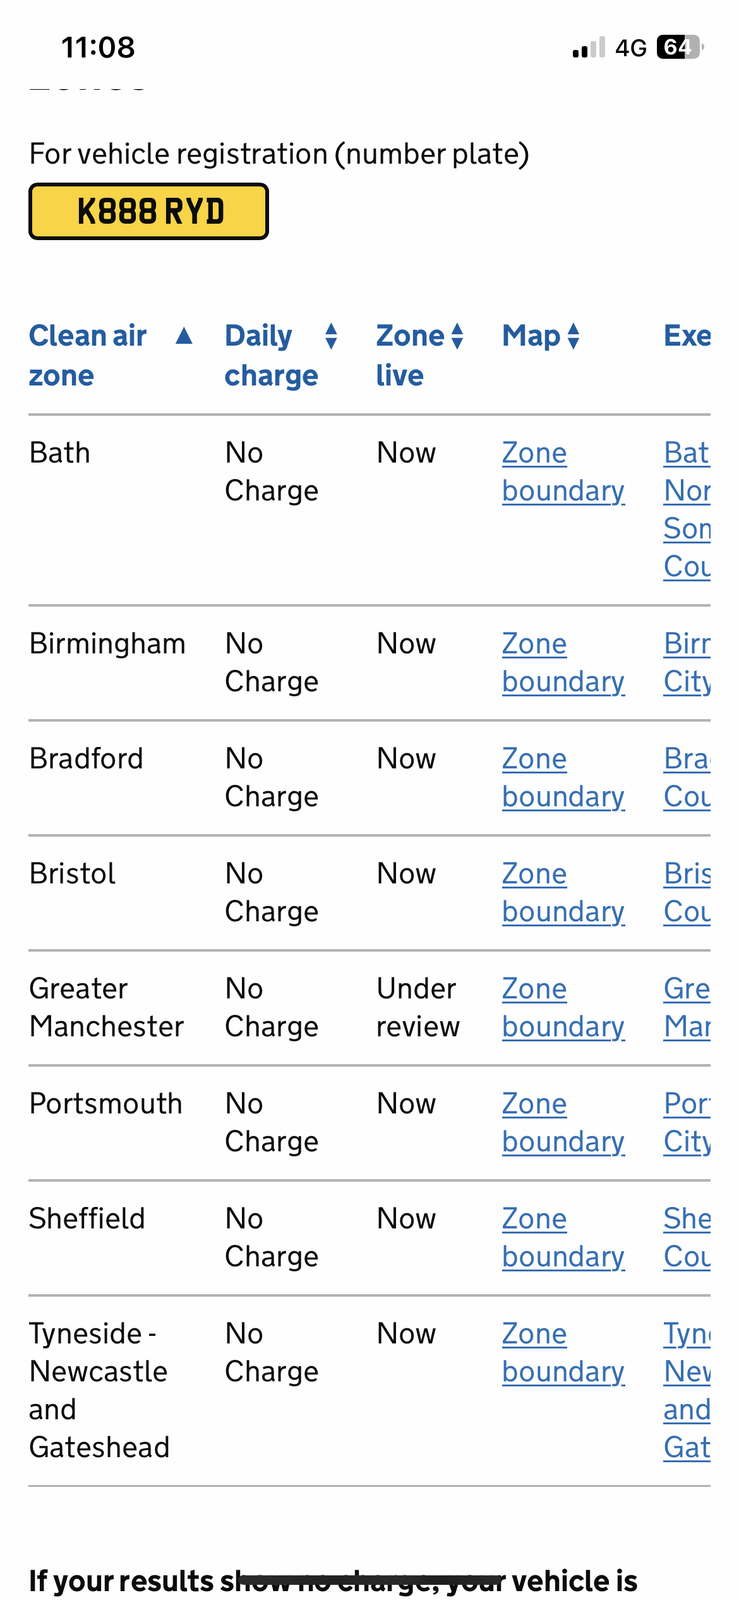The image size is (739, 1600).
Task: Sort by Clean air zone column arrow
Action: tap(184, 336)
